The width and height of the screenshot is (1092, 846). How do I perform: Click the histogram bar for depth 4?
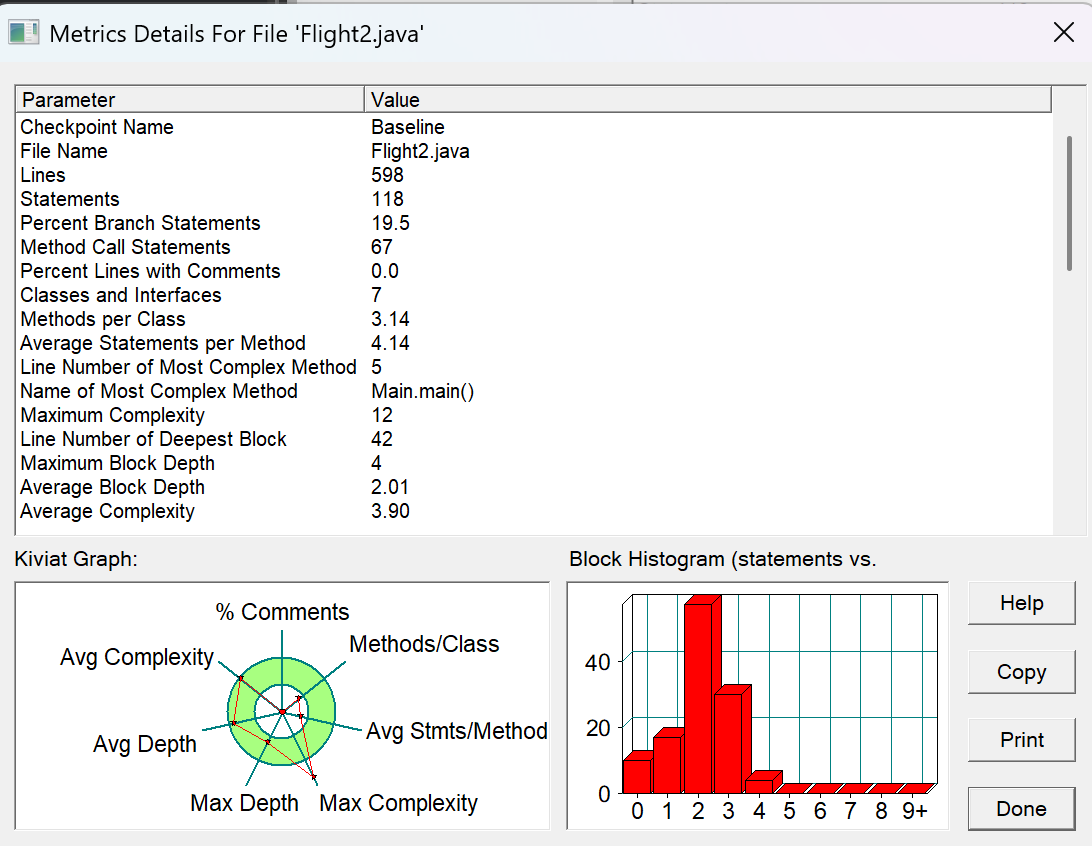(x=760, y=785)
